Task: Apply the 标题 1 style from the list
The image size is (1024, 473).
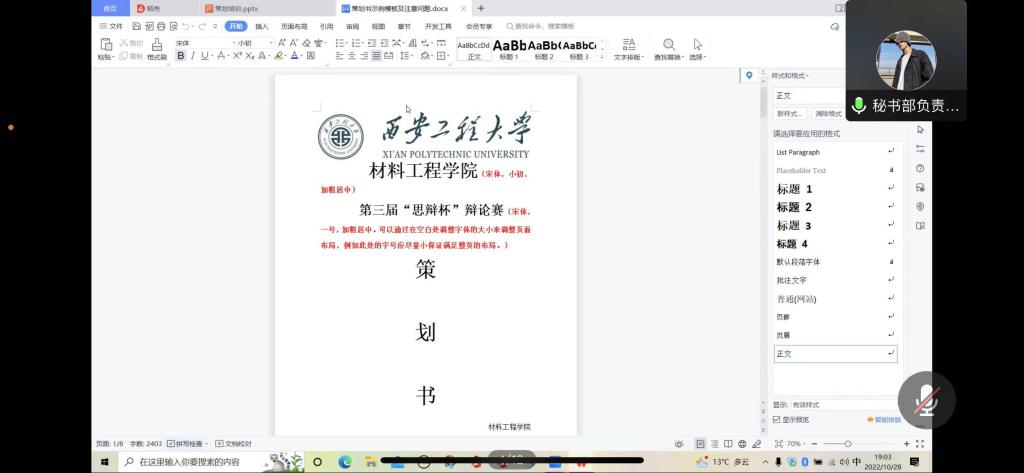Action: pyautogui.click(x=795, y=189)
